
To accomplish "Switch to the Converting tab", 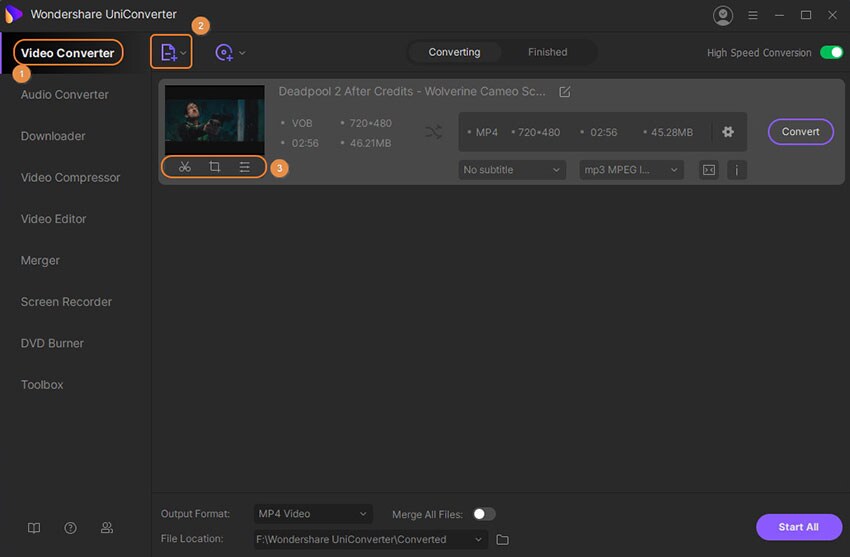I will [x=454, y=53].
